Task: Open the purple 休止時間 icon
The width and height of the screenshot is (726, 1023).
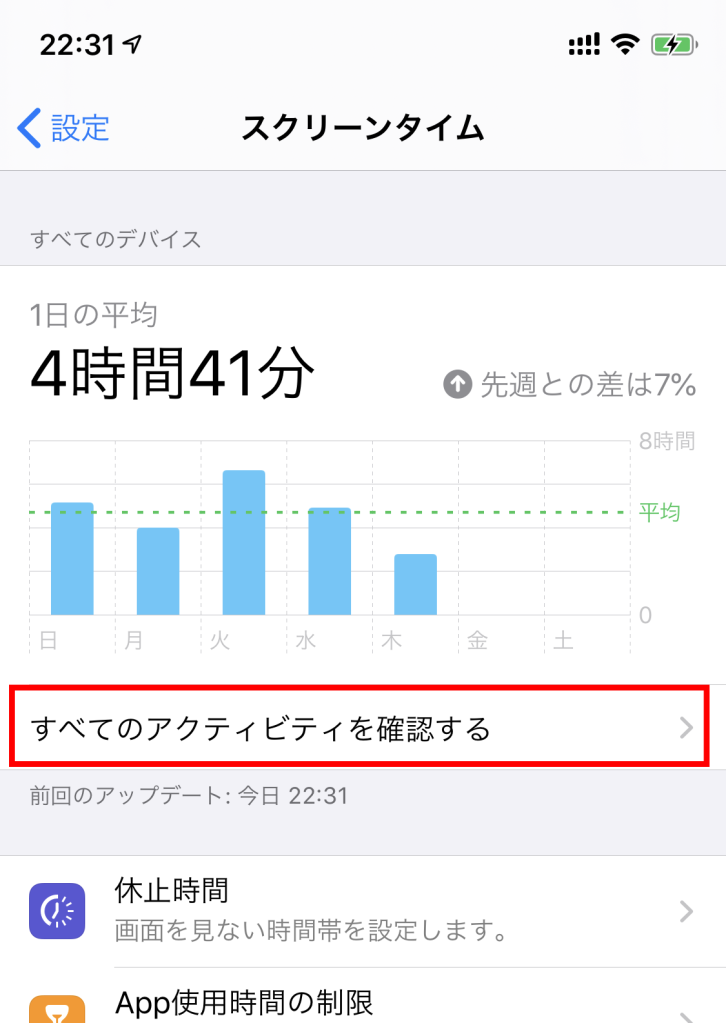Action: 57,911
